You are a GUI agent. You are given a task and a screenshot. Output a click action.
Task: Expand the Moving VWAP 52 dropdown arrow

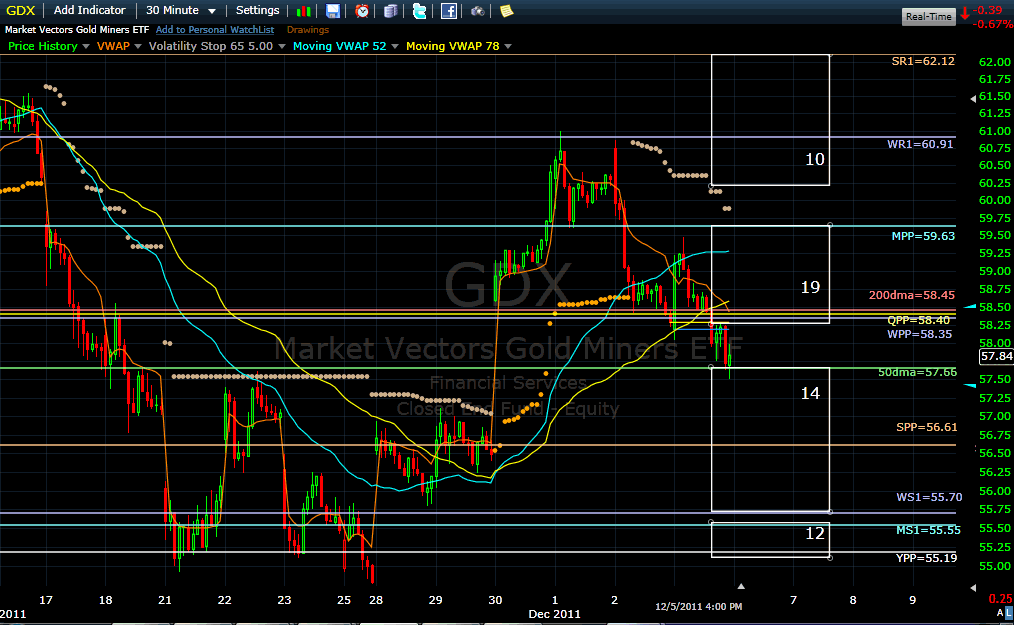pyautogui.click(x=394, y=47)
